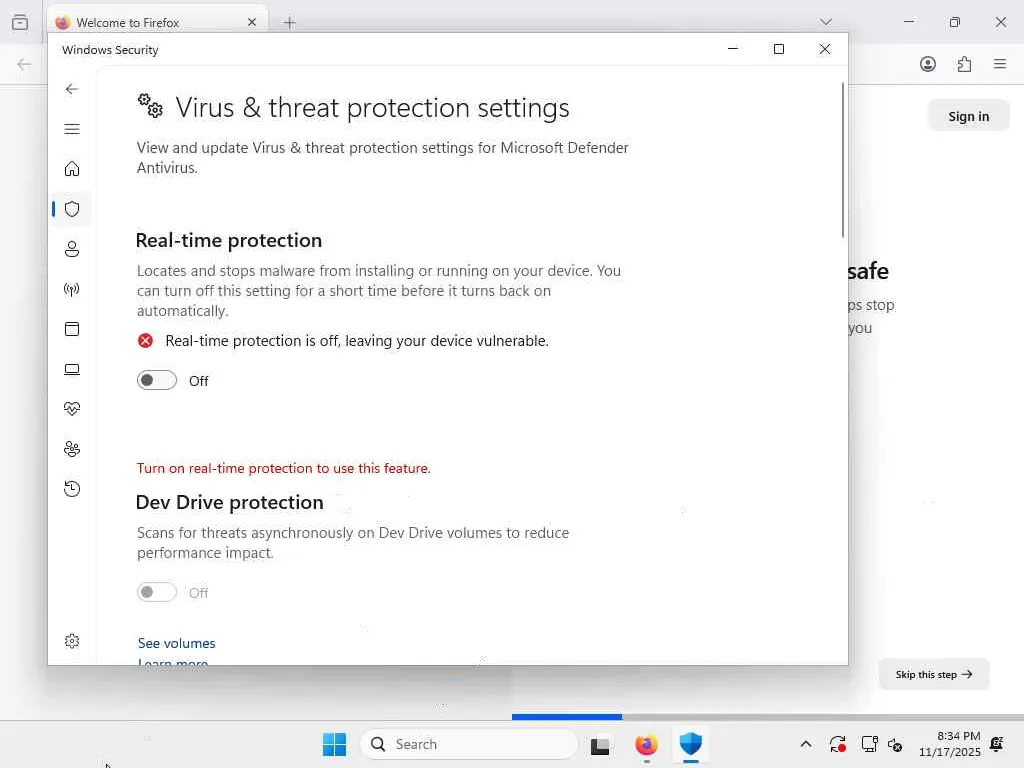Open Firefox list all tabs dropdown
Viewport: 1024px width, 768px height.
[825, 22]
